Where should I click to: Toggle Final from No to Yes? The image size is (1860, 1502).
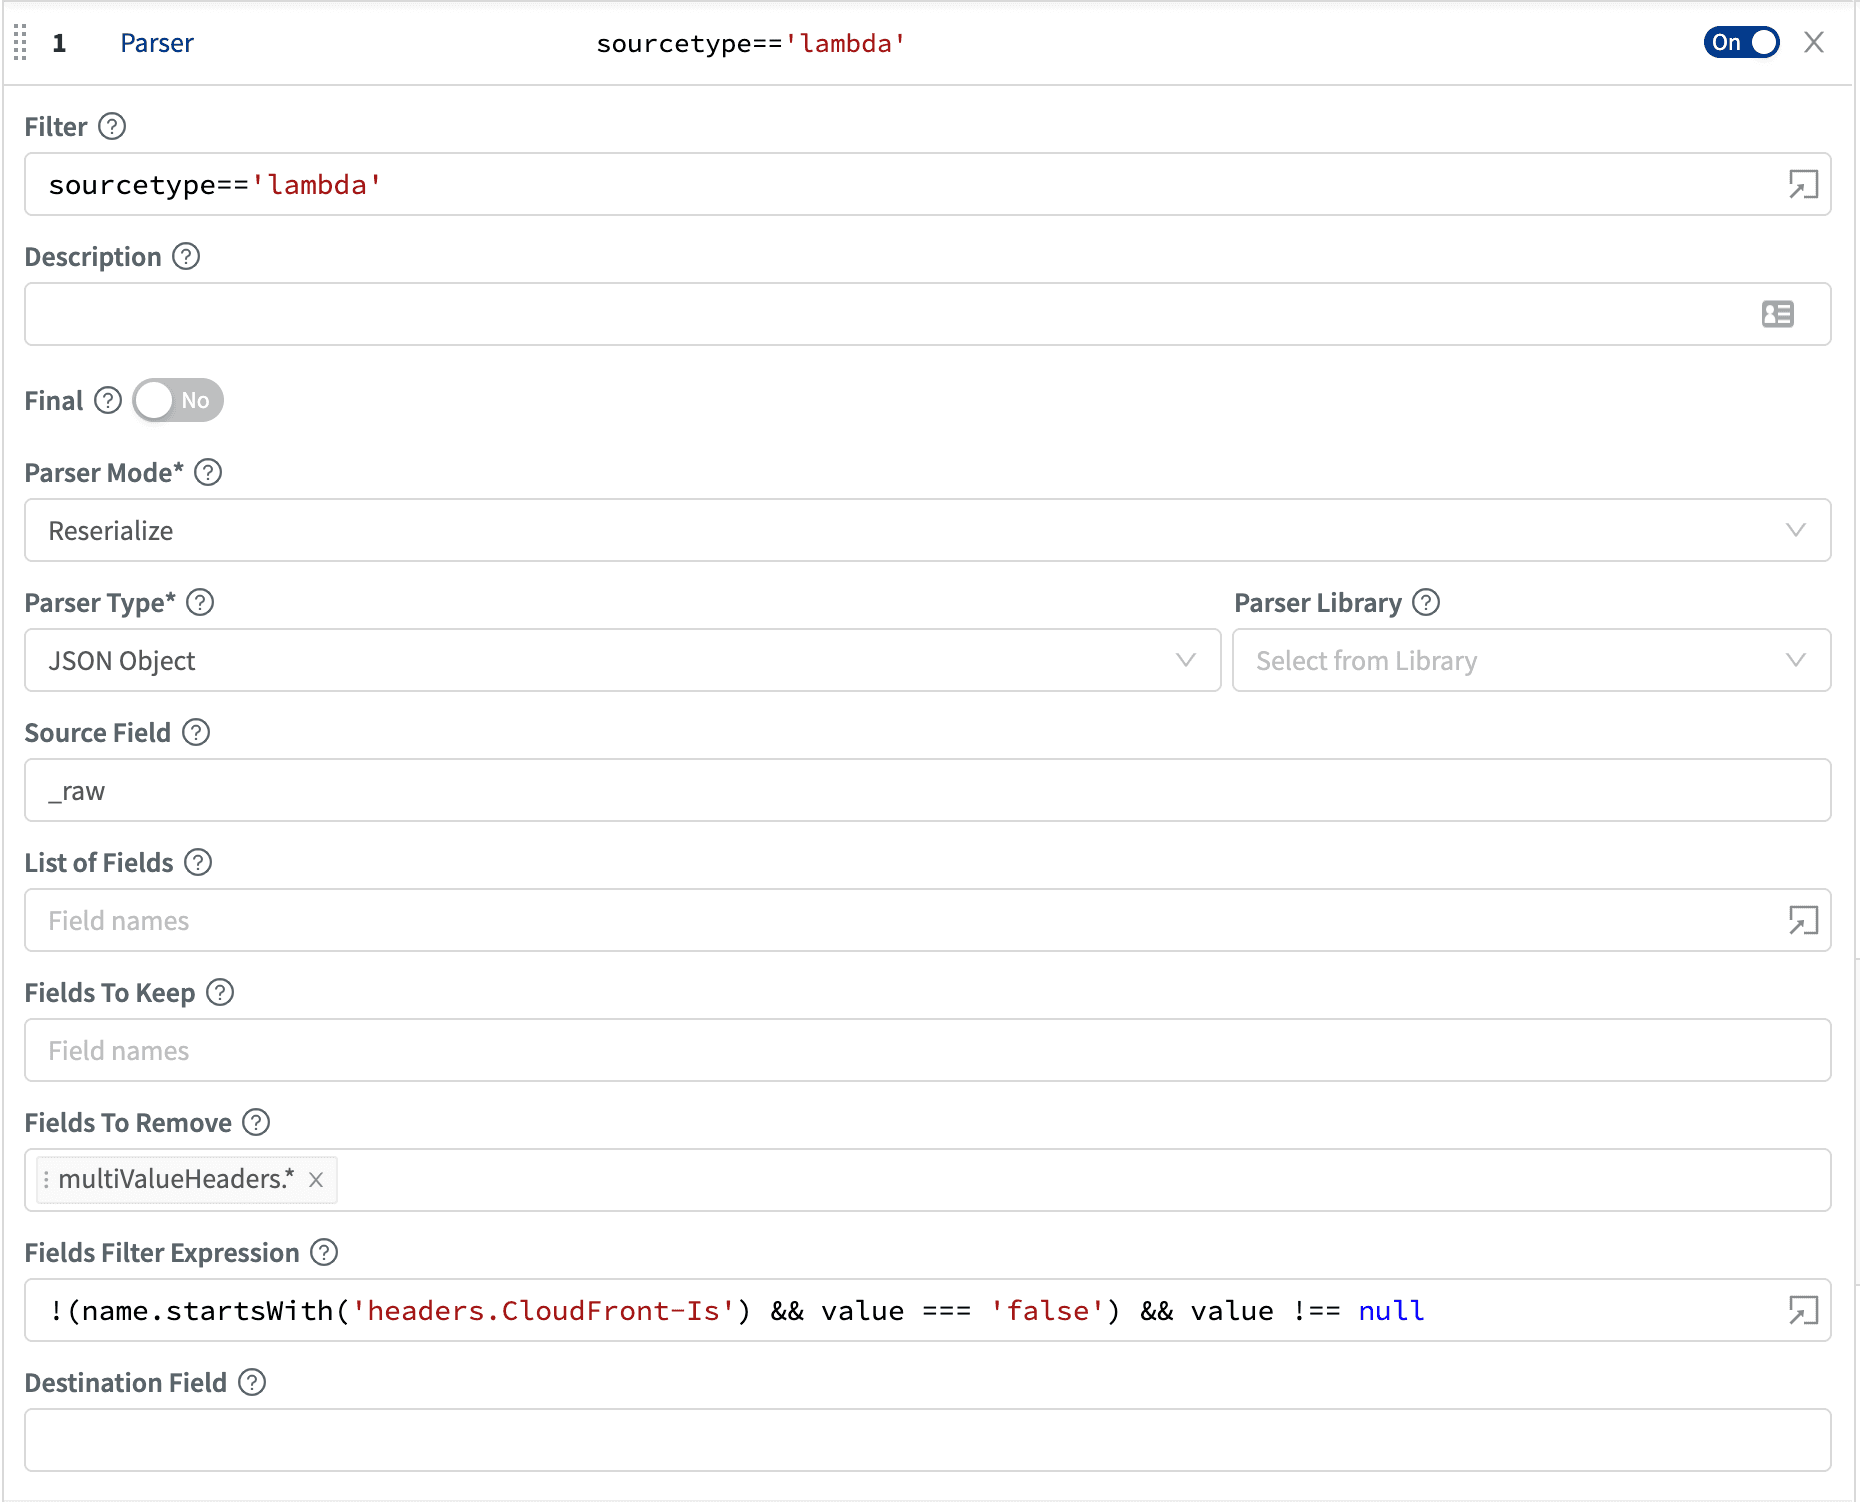[177, 400]
